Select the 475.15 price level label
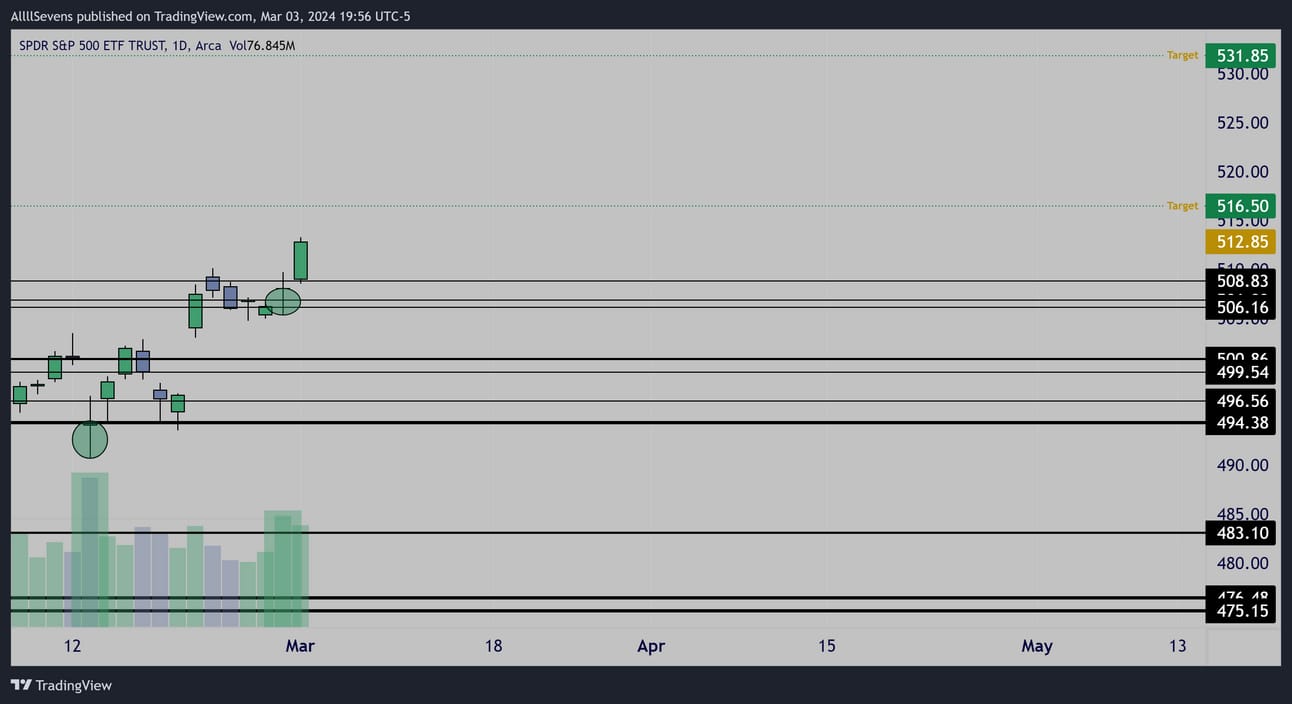This screenshot has width=1292, height=704. 1241,611
